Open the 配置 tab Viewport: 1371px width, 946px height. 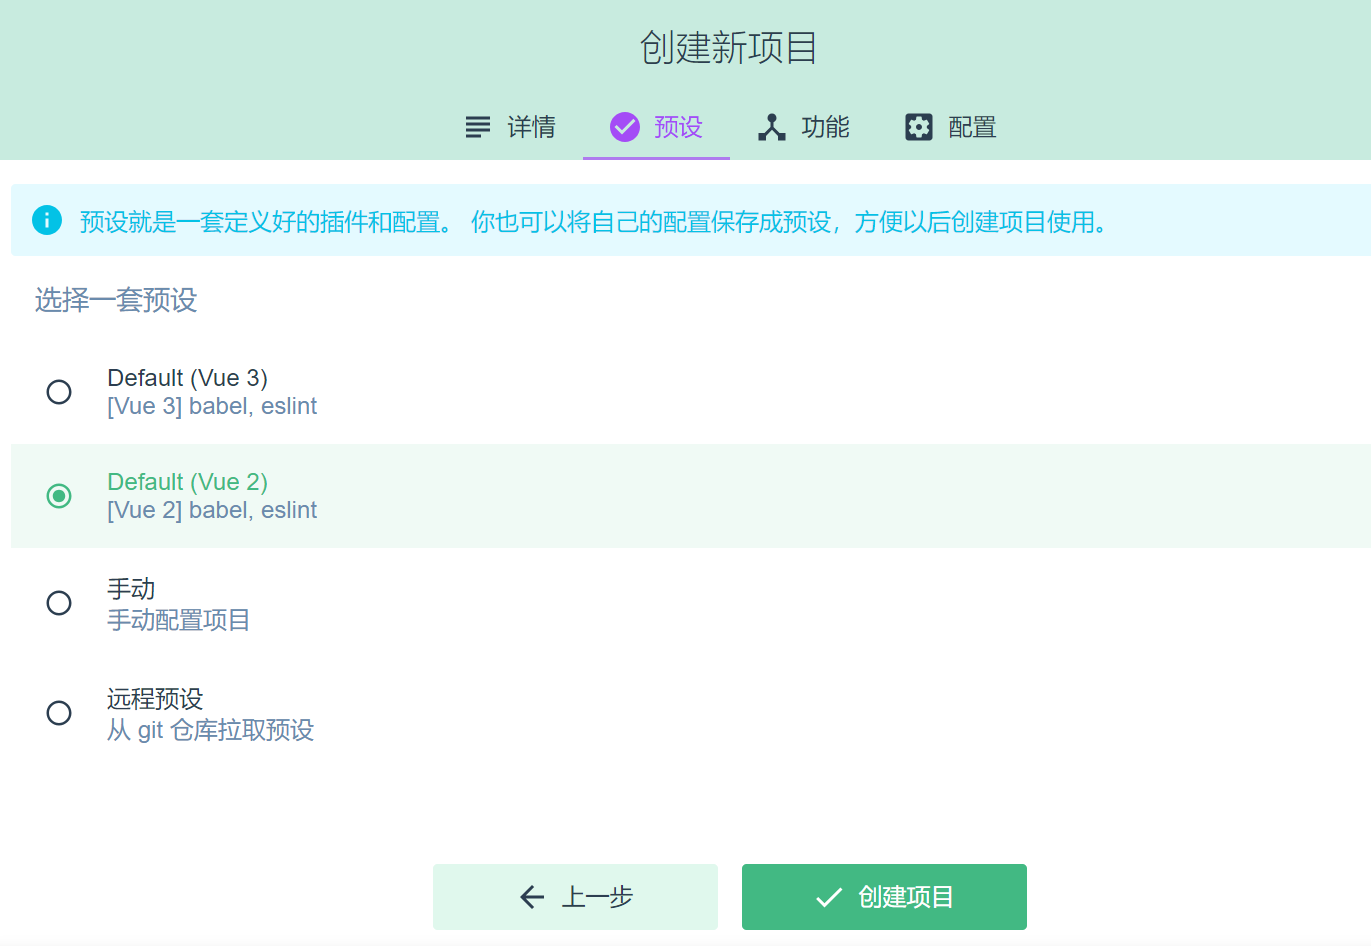[951, 127]
